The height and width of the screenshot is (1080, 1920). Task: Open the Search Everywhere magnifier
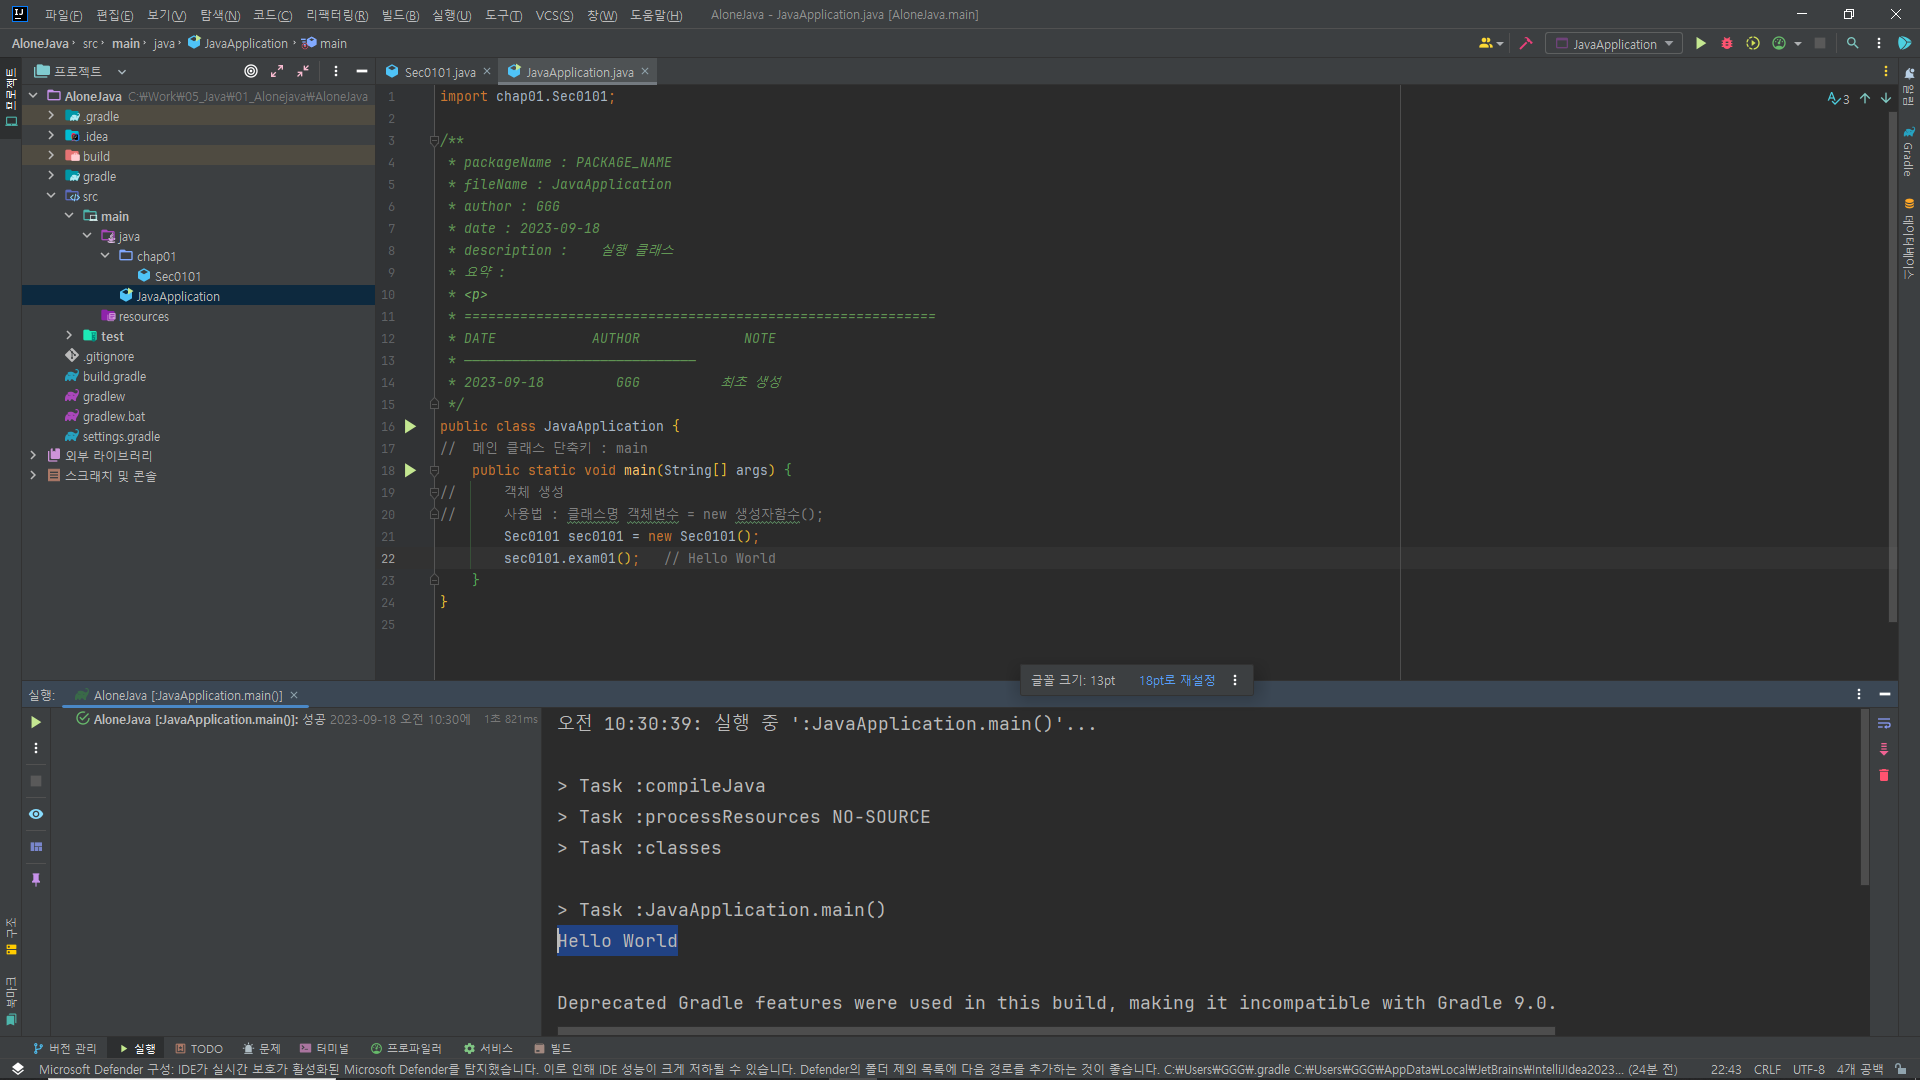coord(1853,44)
